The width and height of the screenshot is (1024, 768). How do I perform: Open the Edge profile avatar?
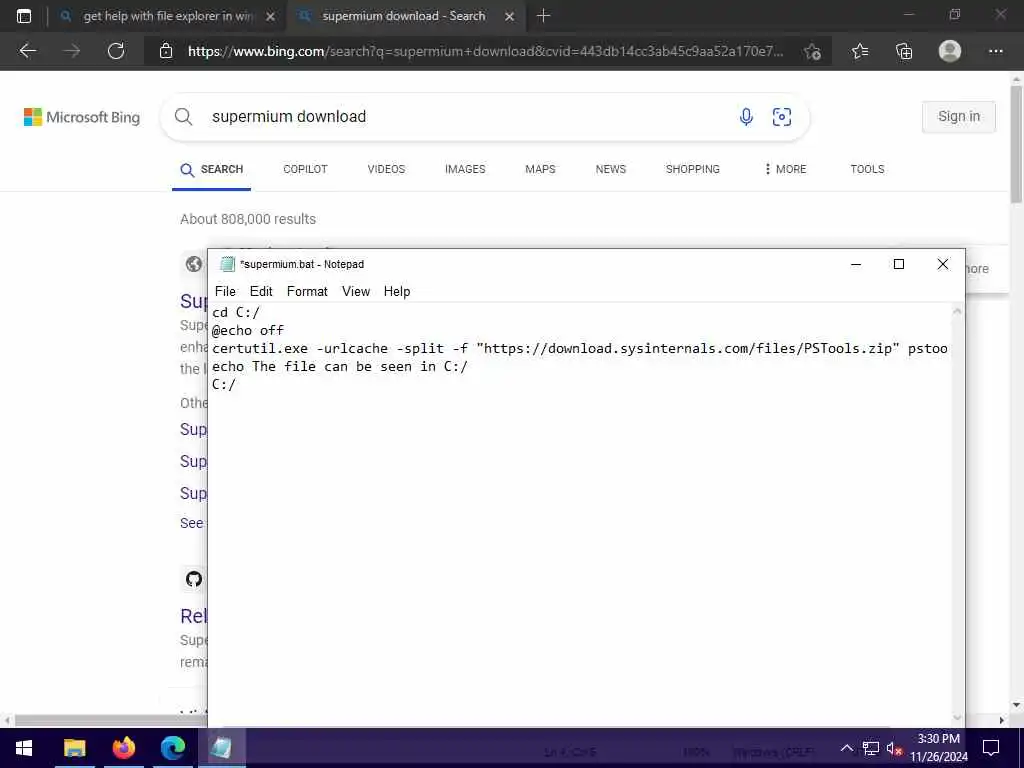pyautogui.click(x=950, y=51)
